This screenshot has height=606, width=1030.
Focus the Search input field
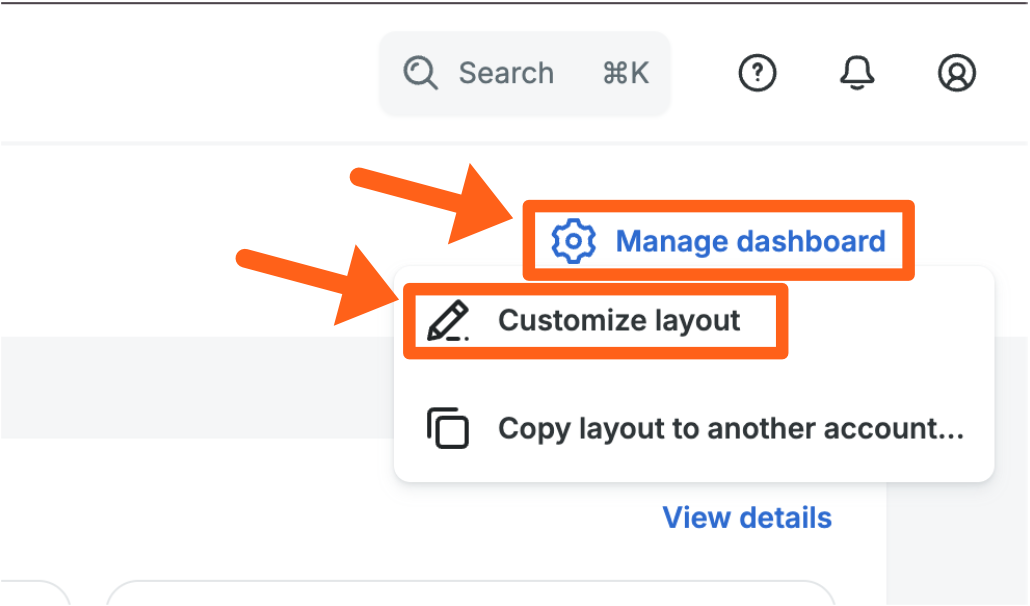pyautogui.click(x=505, y=73)
